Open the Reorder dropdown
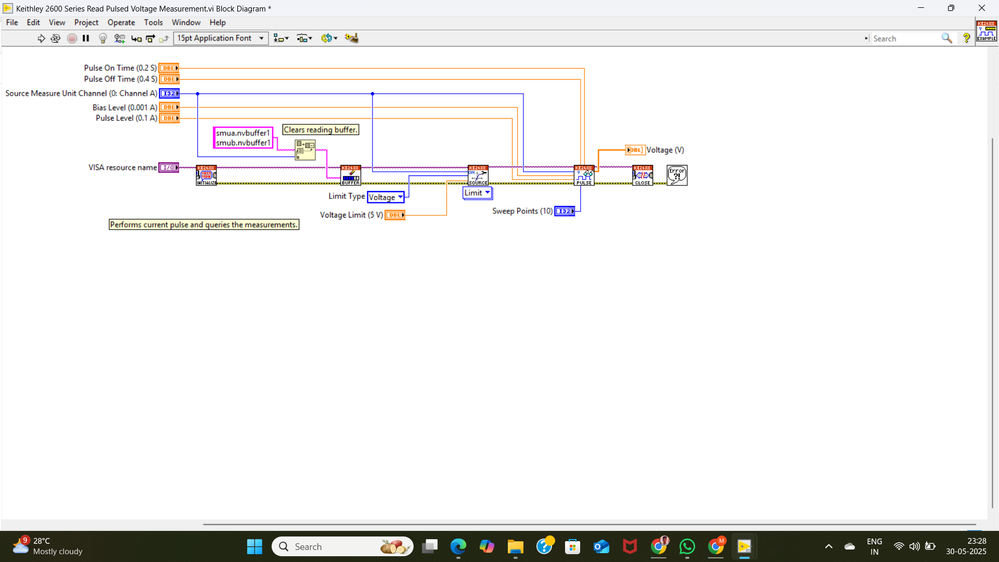This screenshot has width=999, height=562. (329, 38)
